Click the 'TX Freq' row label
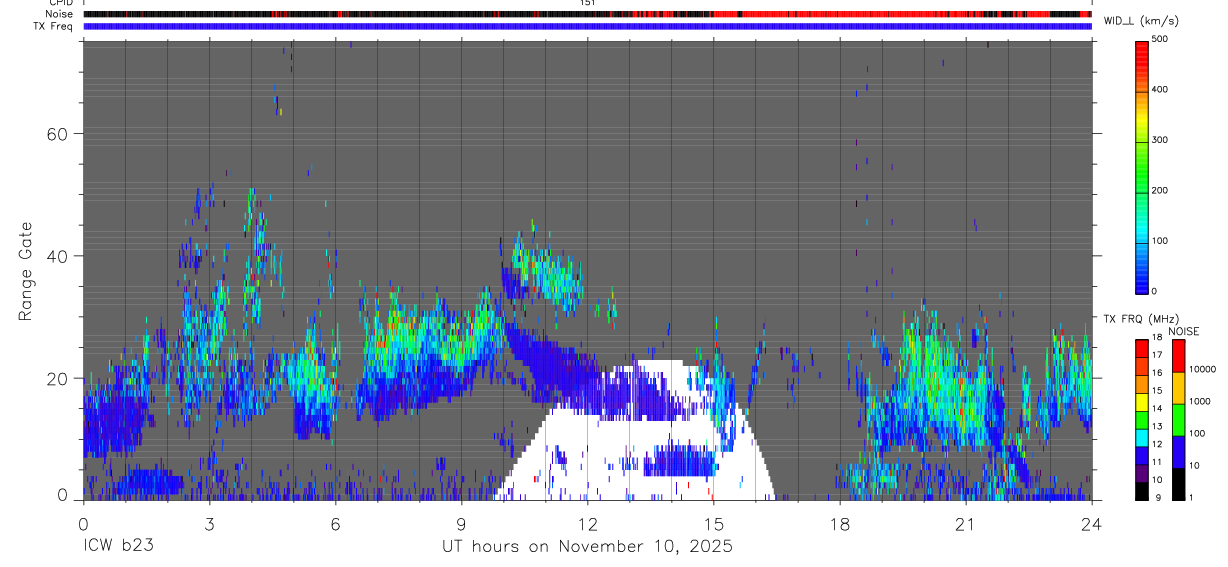Viewport: 1228px width, 567px height. [x=54, y=26]
